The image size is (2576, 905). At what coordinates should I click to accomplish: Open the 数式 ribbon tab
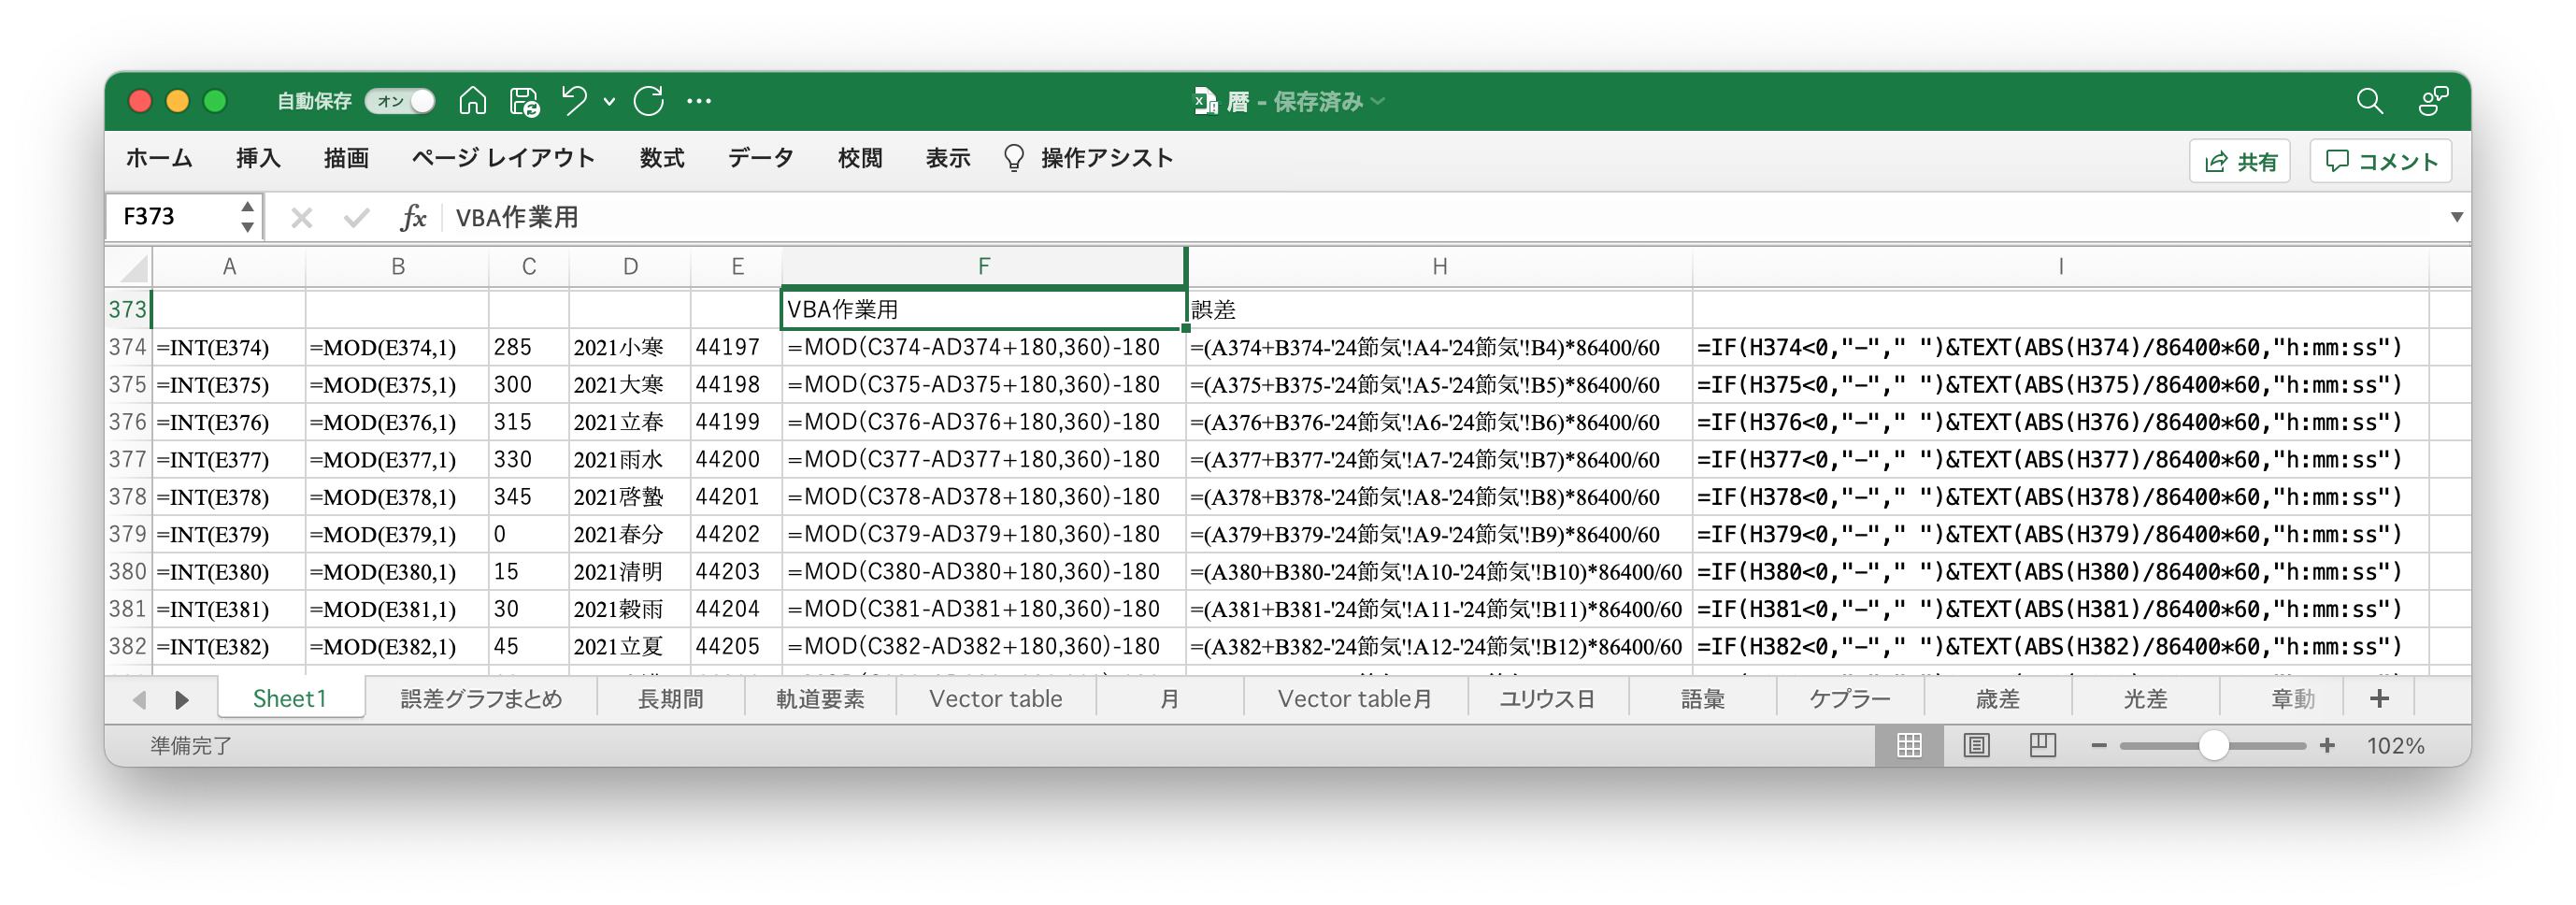pos(662,158)
